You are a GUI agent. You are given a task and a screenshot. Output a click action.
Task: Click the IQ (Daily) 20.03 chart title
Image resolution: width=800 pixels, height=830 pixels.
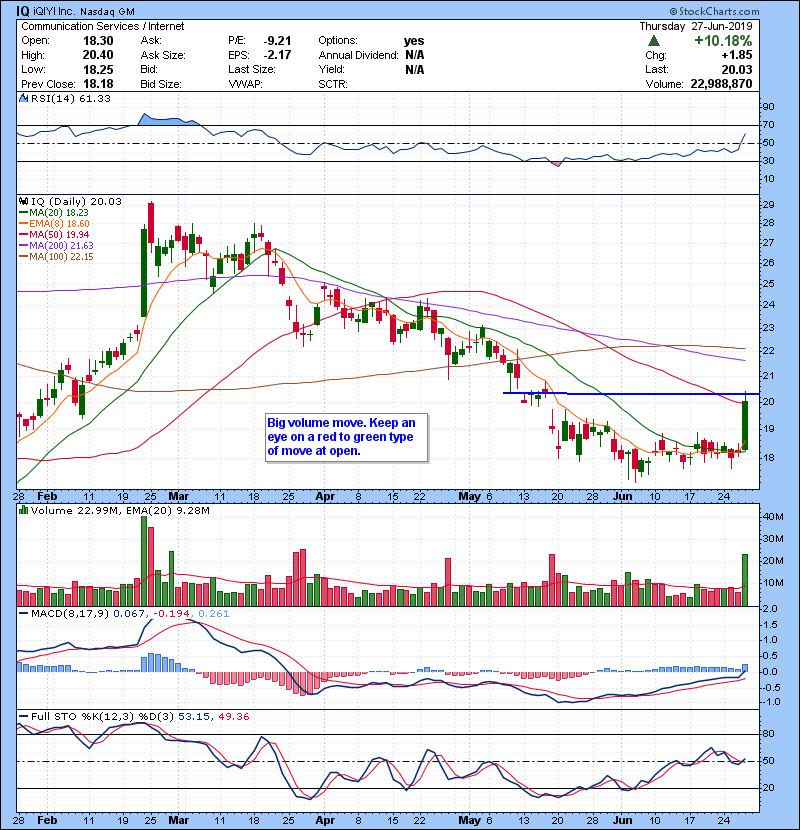[76, 201]
